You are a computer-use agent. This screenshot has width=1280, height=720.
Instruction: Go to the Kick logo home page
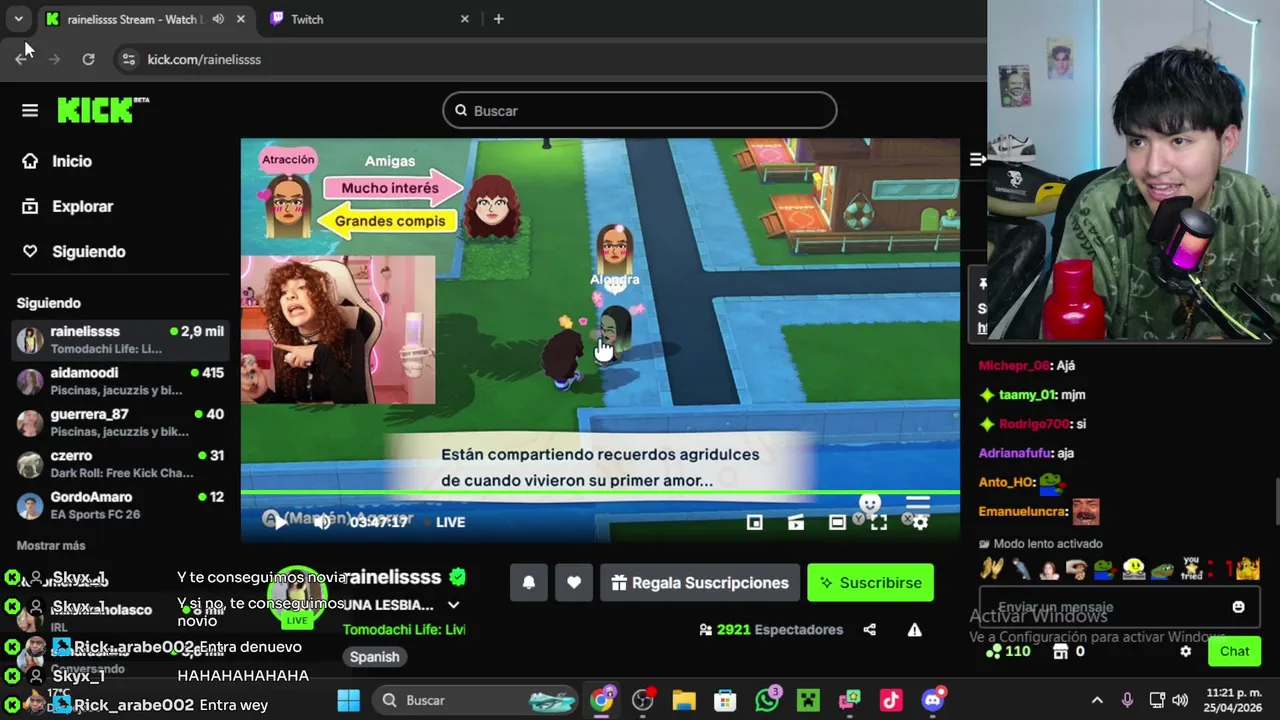[x=103, y=109]
